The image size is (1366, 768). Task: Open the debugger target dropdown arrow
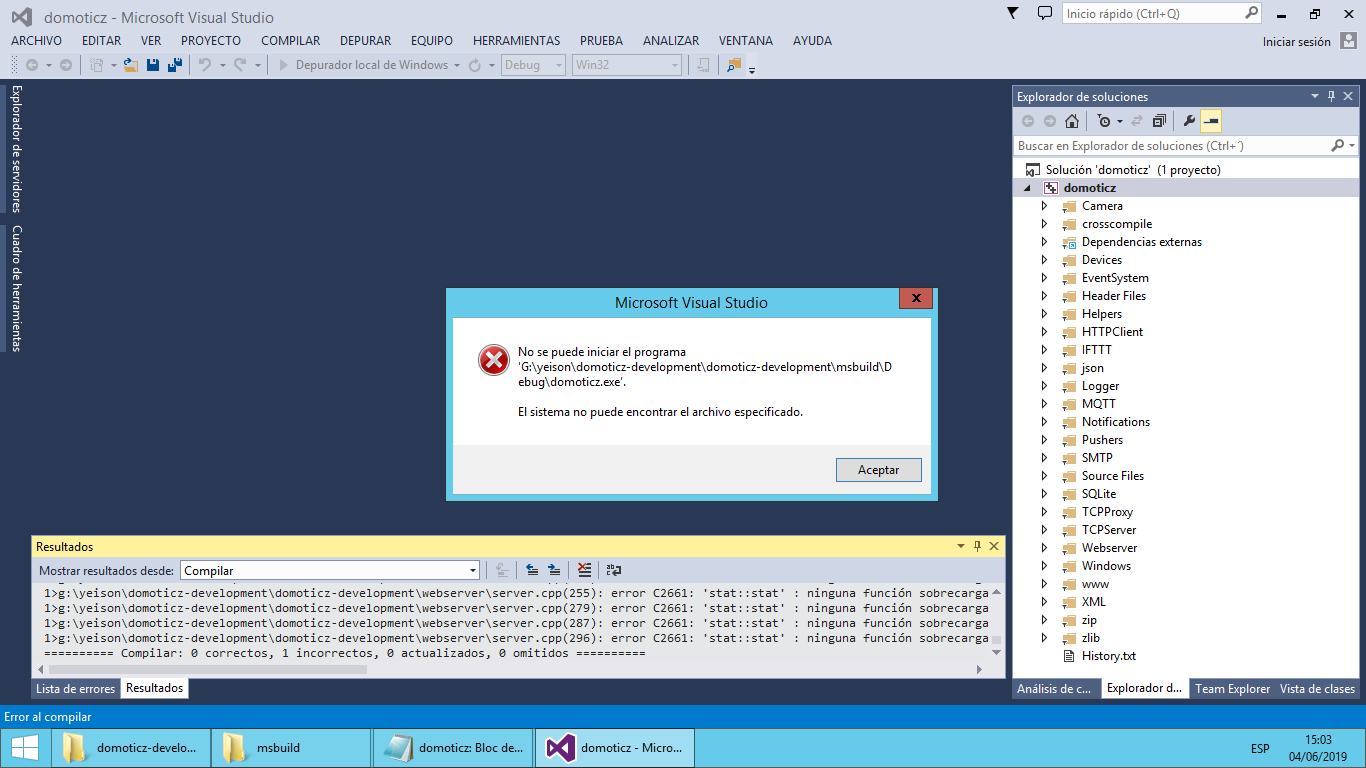[x=456, y=65]
